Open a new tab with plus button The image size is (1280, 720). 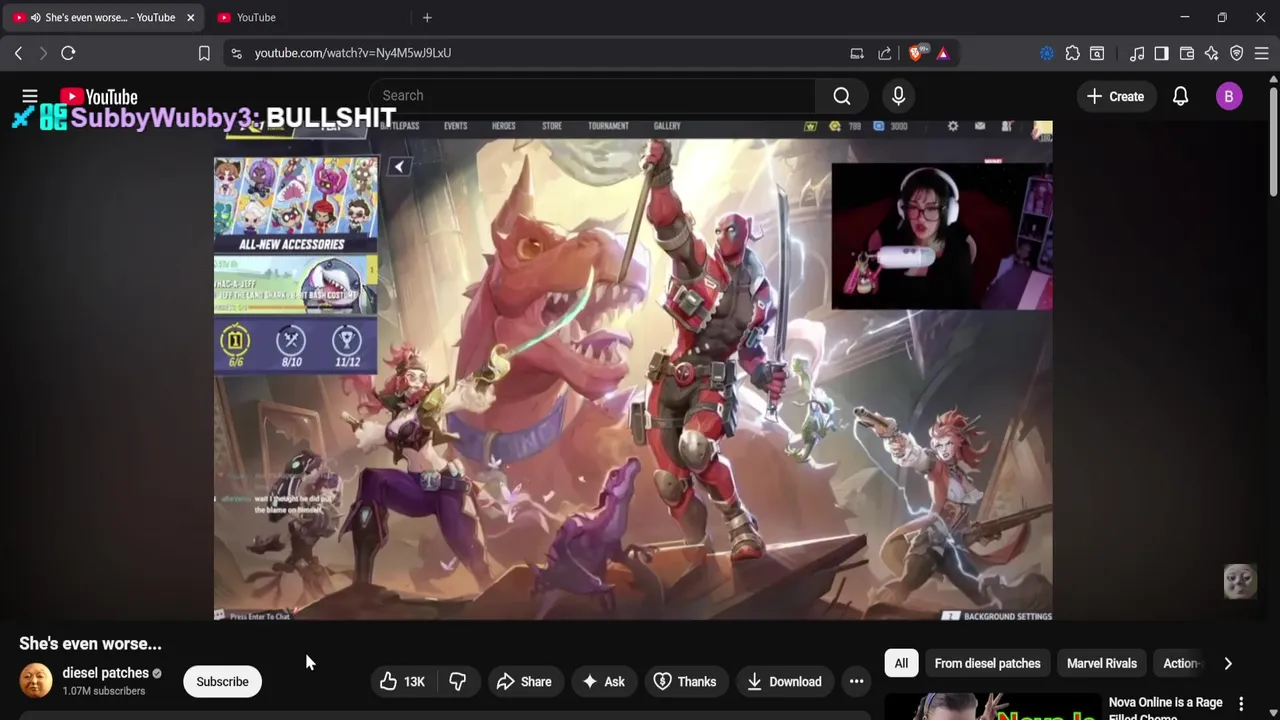click(x=427, y=17)
